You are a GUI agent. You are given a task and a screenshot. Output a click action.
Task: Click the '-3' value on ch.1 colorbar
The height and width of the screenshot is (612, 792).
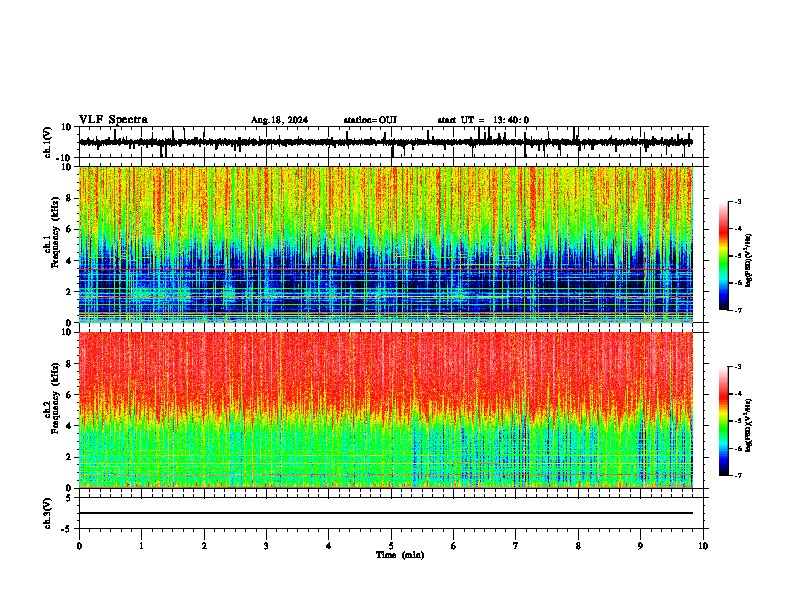click(738, 202)
